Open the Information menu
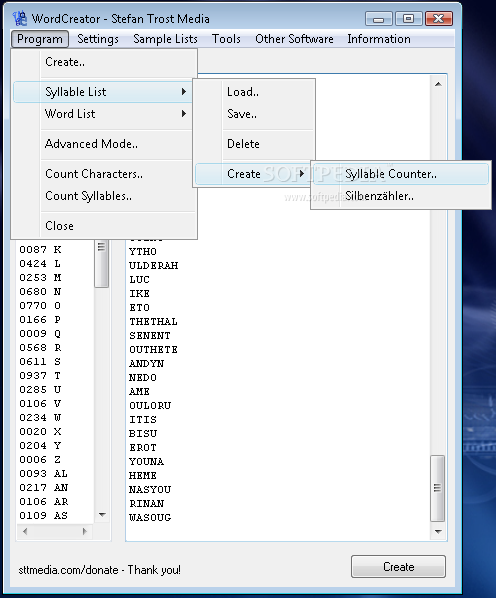The image size is (496, 598). coord(379,39)
